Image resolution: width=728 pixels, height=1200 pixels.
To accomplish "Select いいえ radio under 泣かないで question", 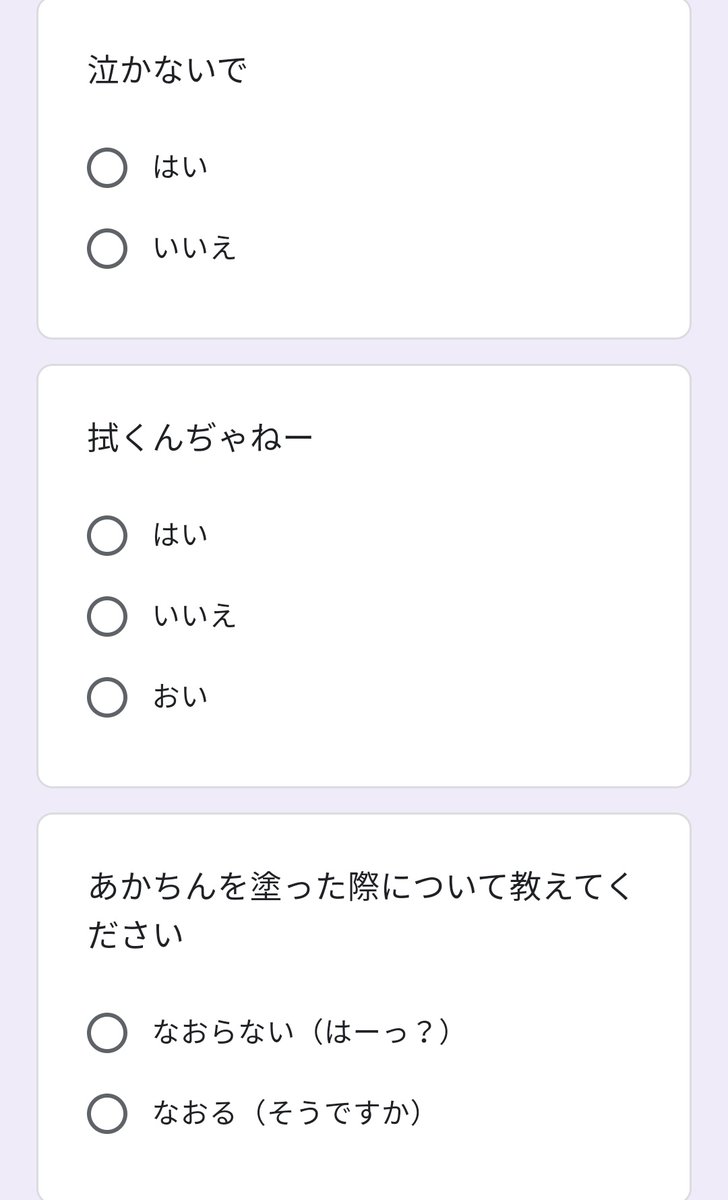I will coord(107,248).
